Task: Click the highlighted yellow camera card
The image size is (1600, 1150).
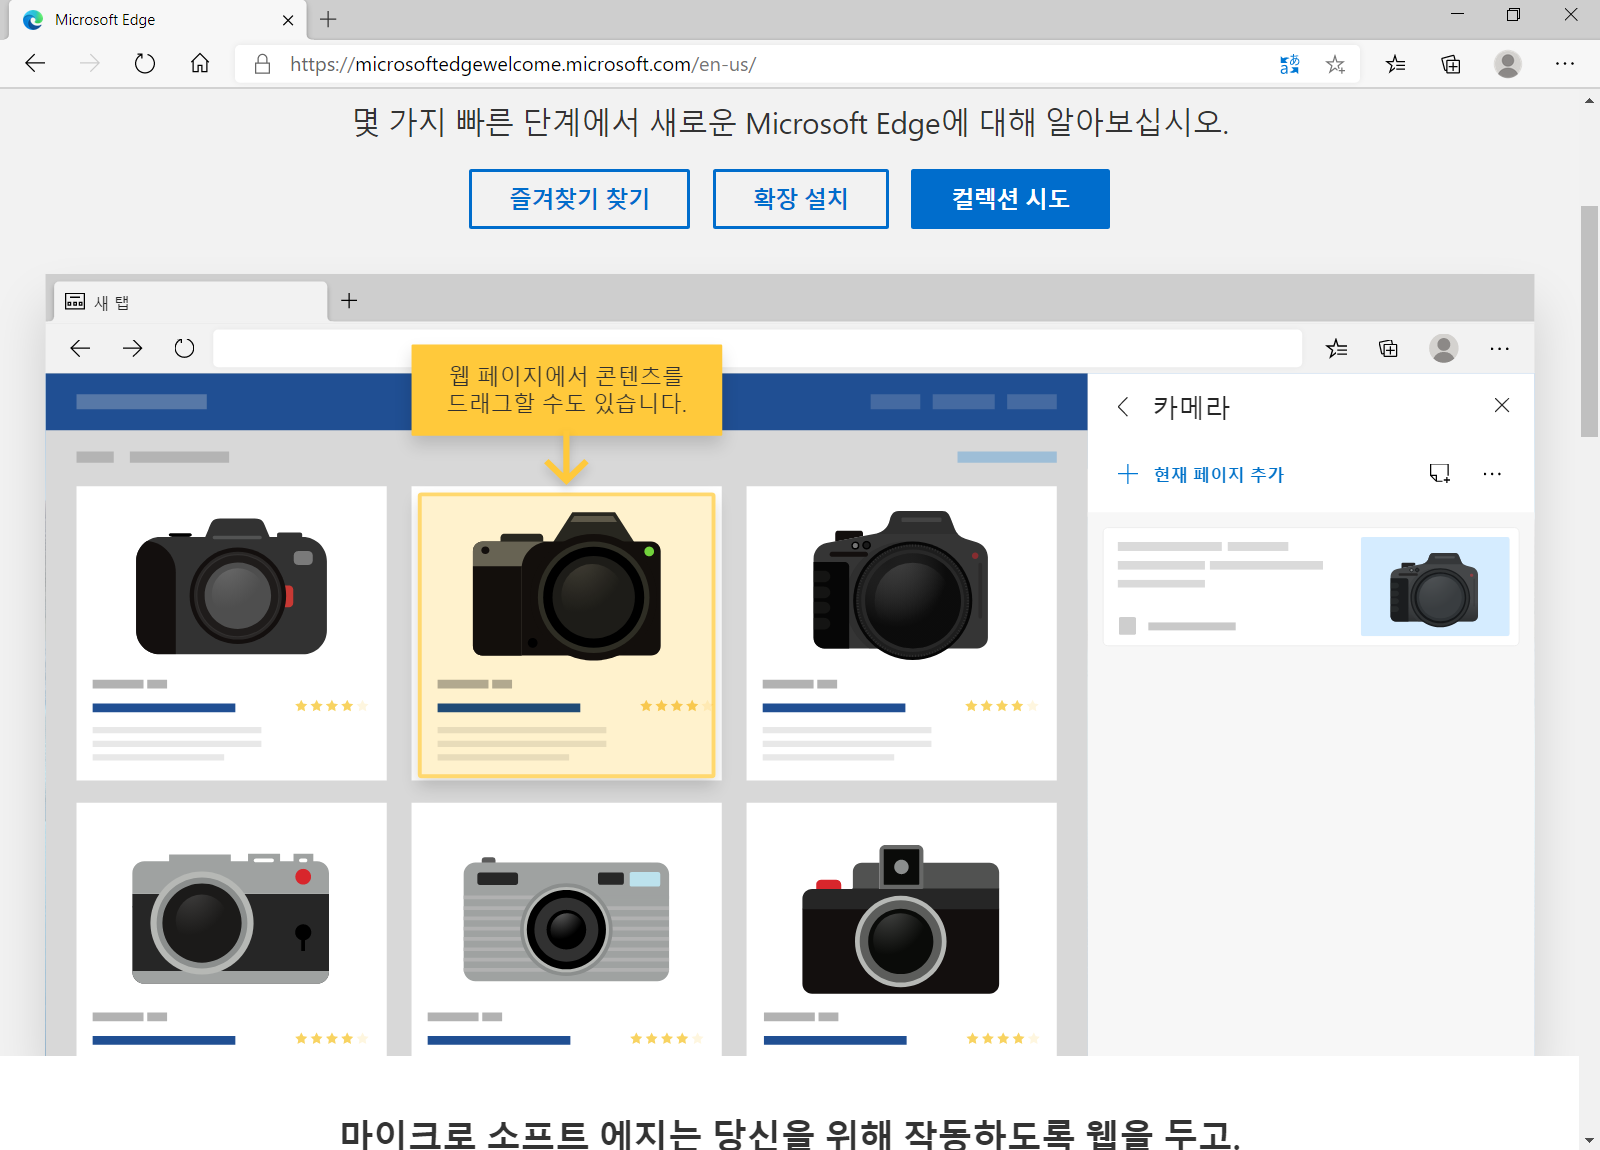Action: pyautogui.click(x=566, y=634)
